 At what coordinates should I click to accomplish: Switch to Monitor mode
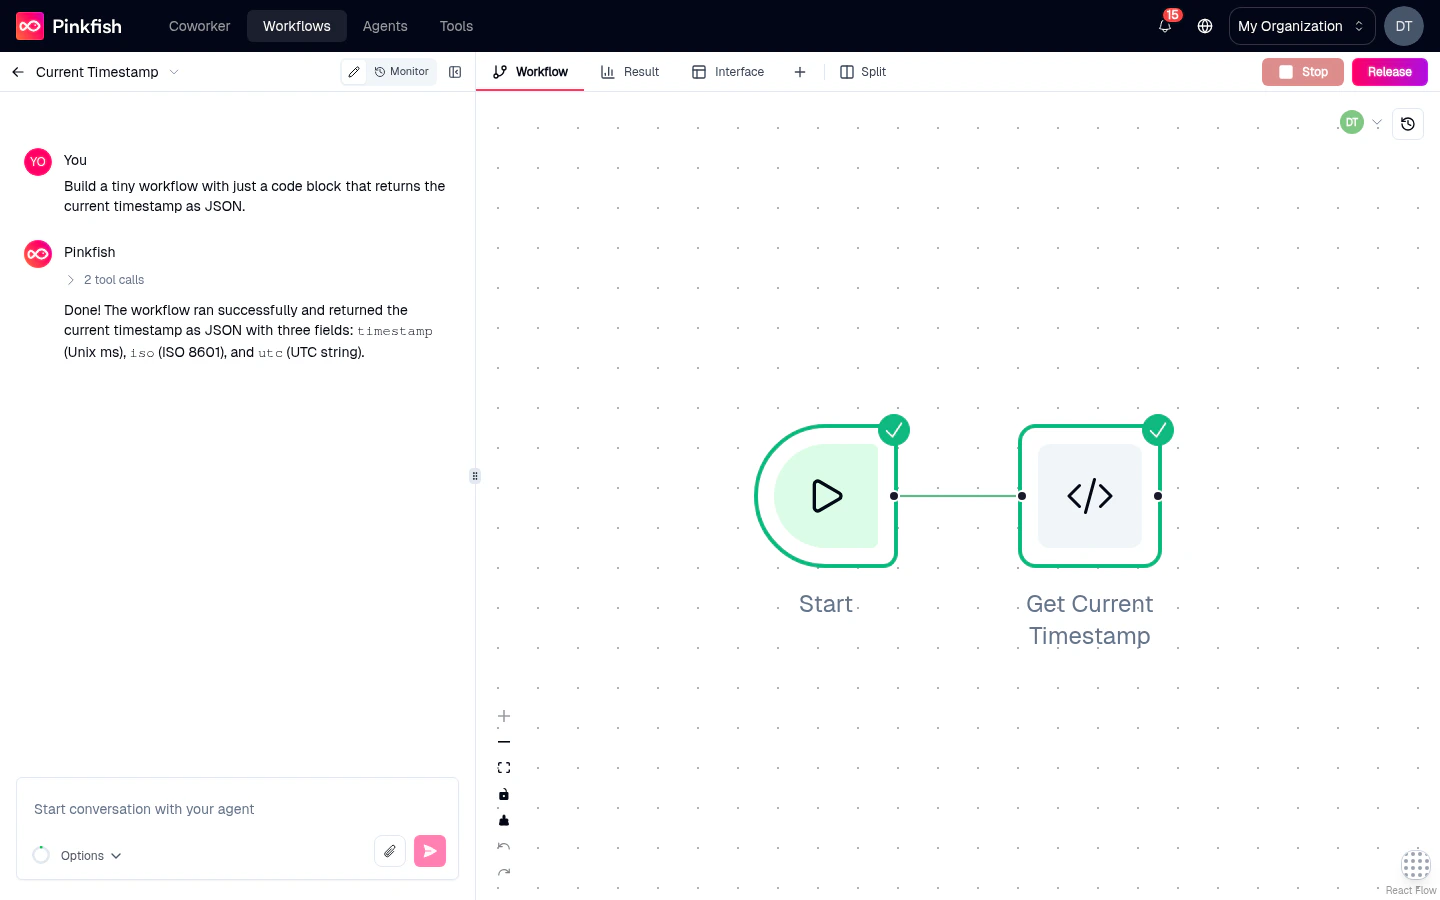click(x=401, y=71)
